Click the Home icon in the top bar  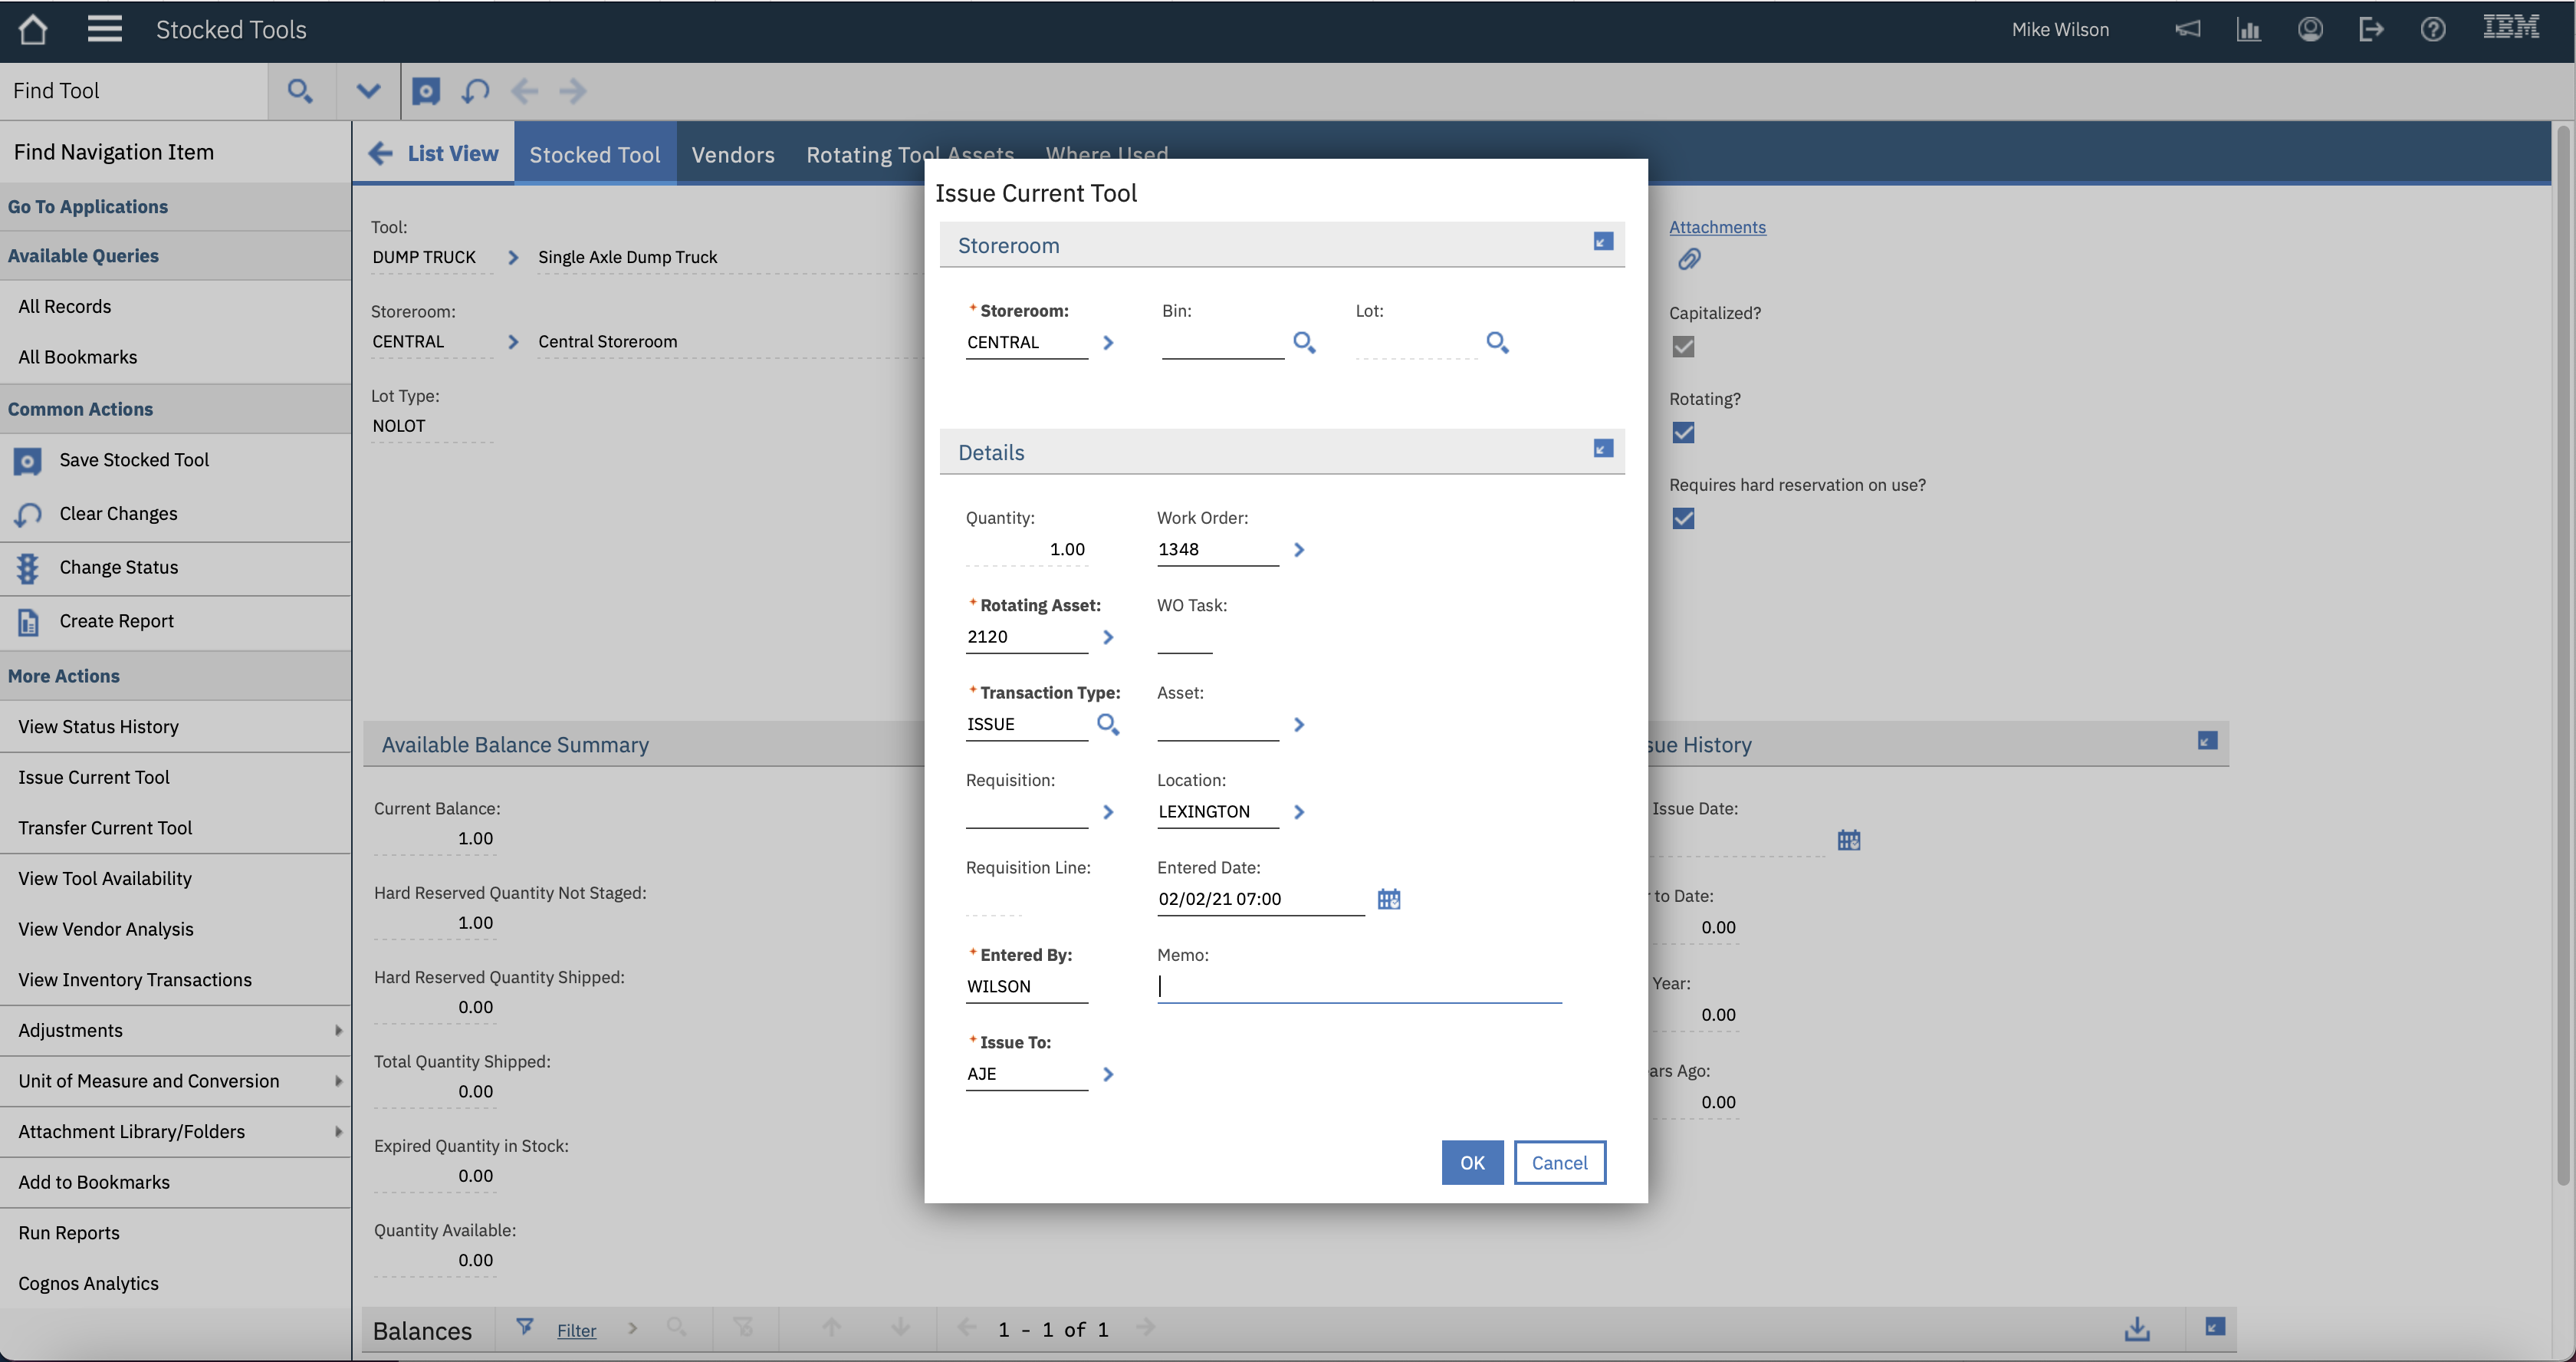(x=33, y=29)
